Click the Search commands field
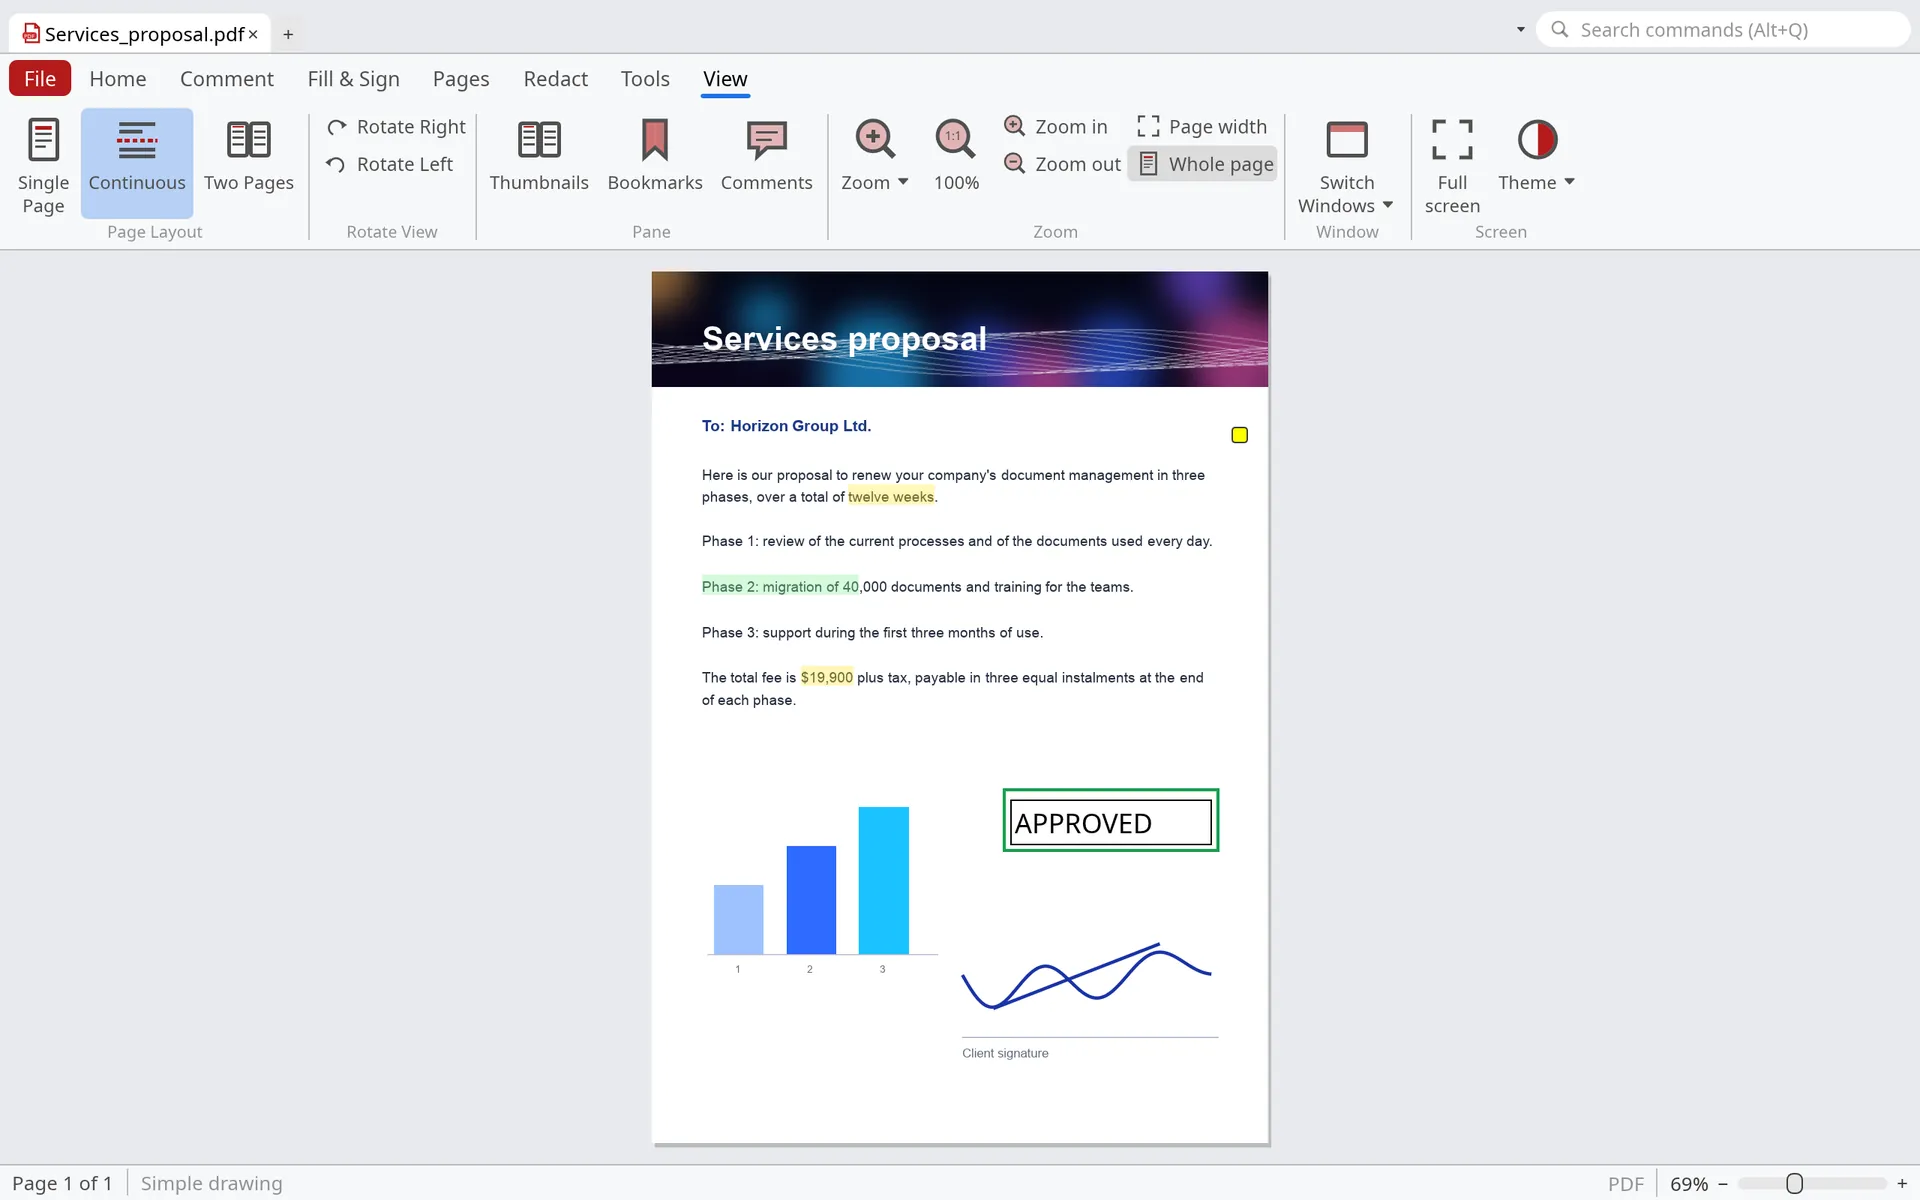This screenshot has width=1920, height=1200. click(x=1722, y=30)
